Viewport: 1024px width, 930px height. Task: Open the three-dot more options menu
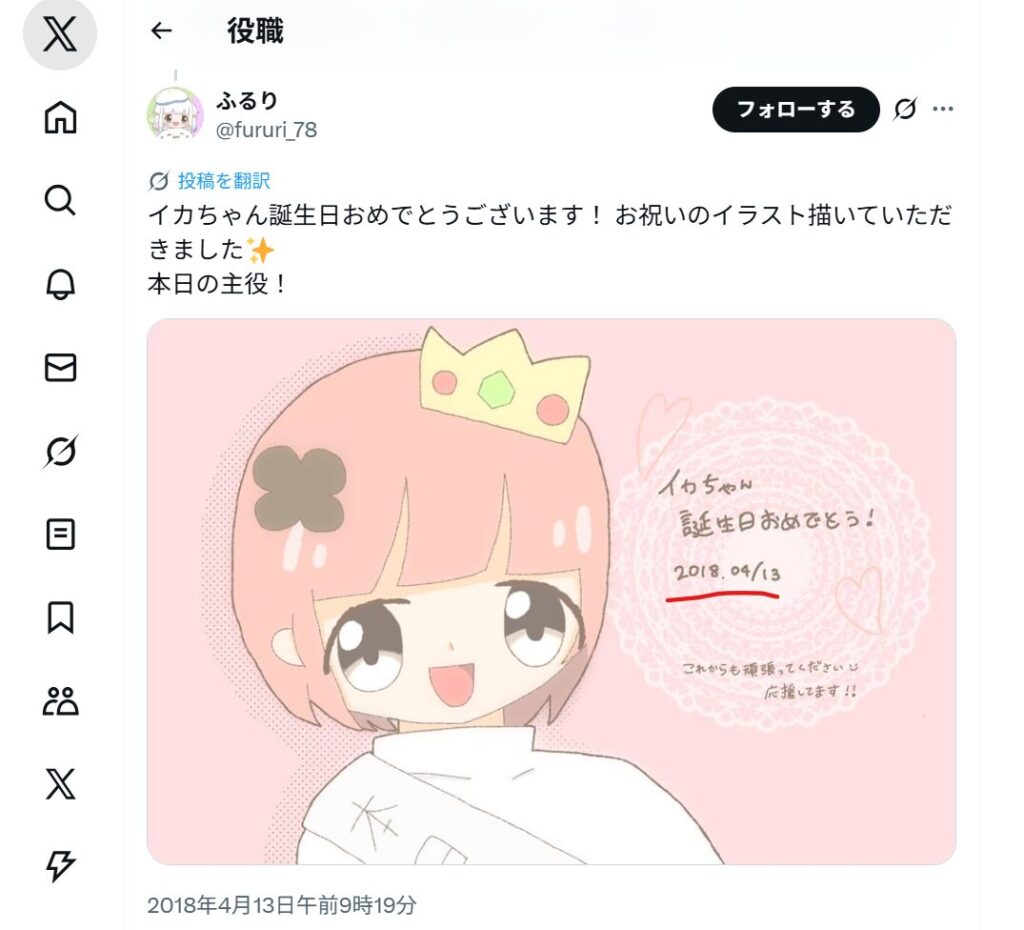942,109
